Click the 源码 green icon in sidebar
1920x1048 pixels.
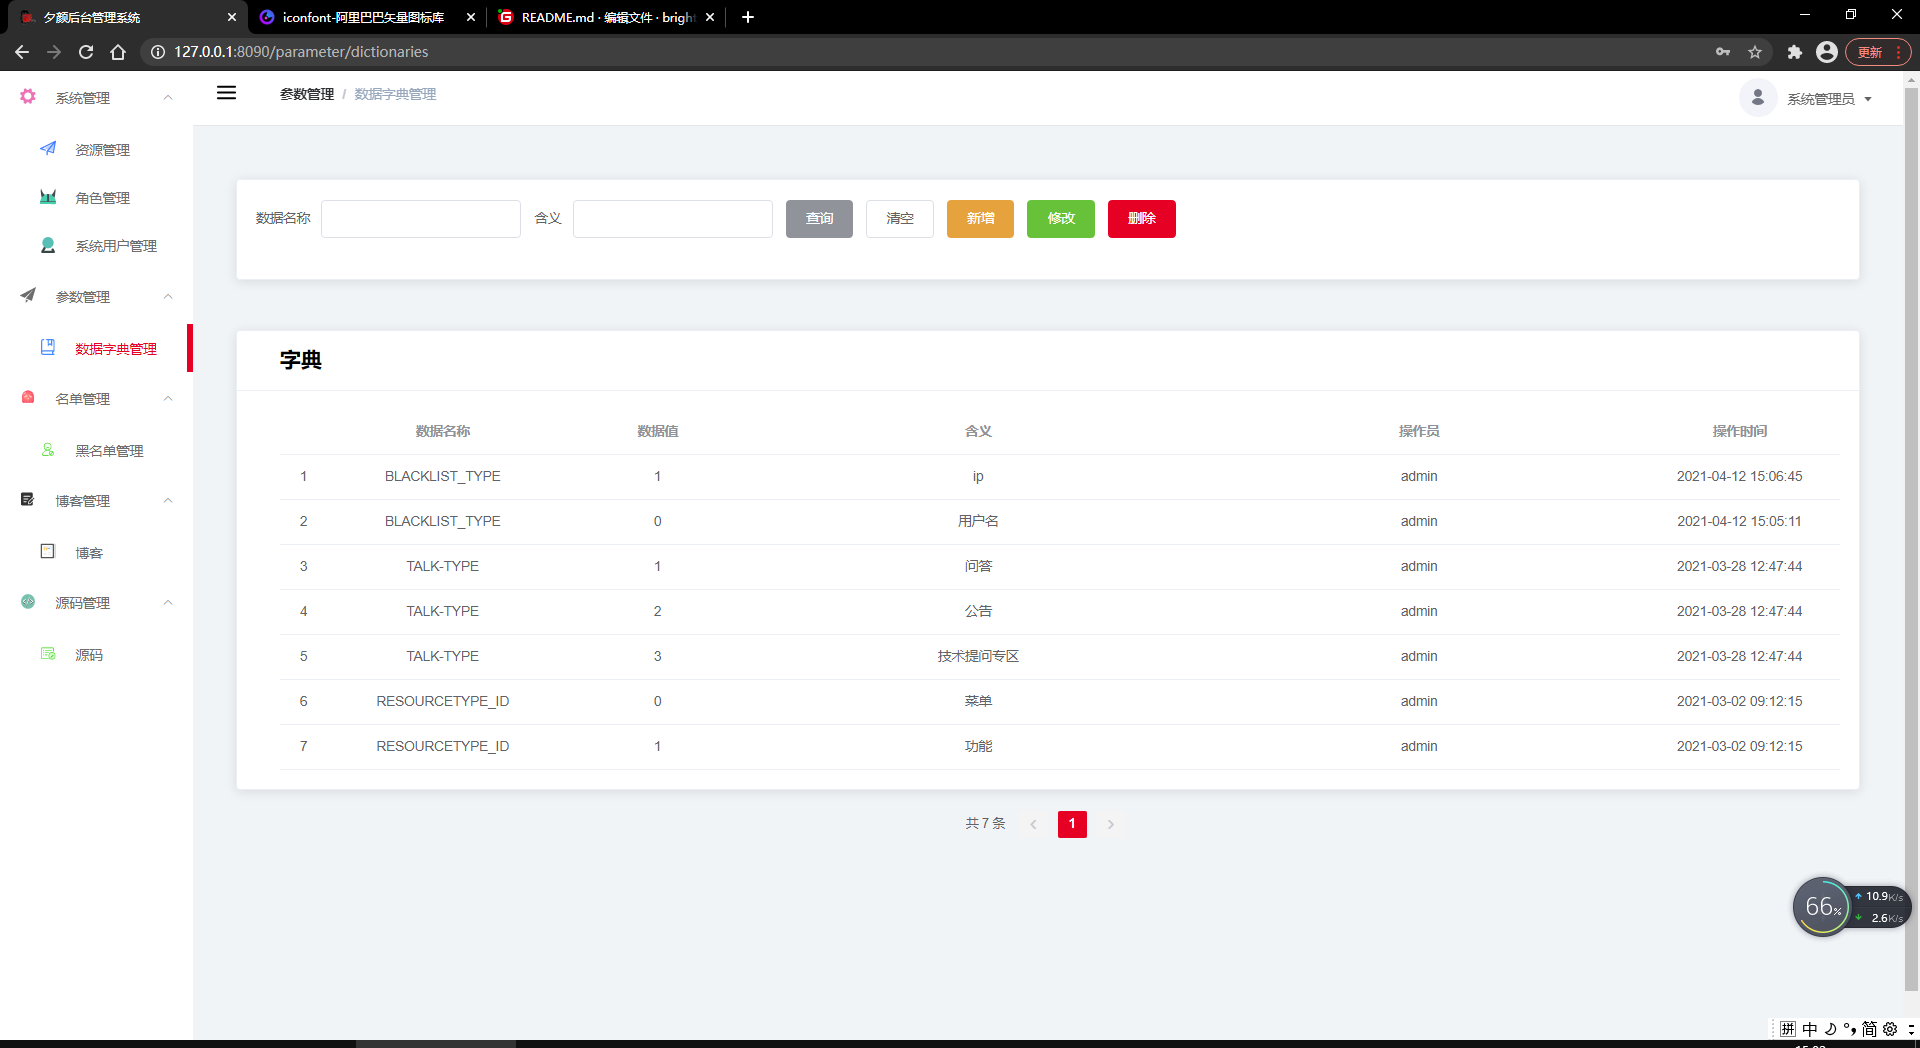coord(48,654)
